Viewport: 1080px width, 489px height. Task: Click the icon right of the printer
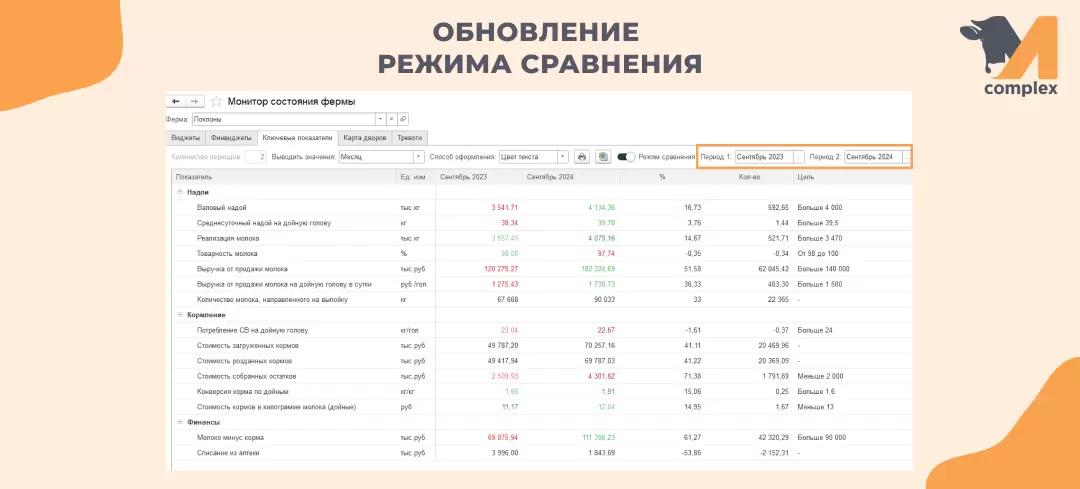603,157
